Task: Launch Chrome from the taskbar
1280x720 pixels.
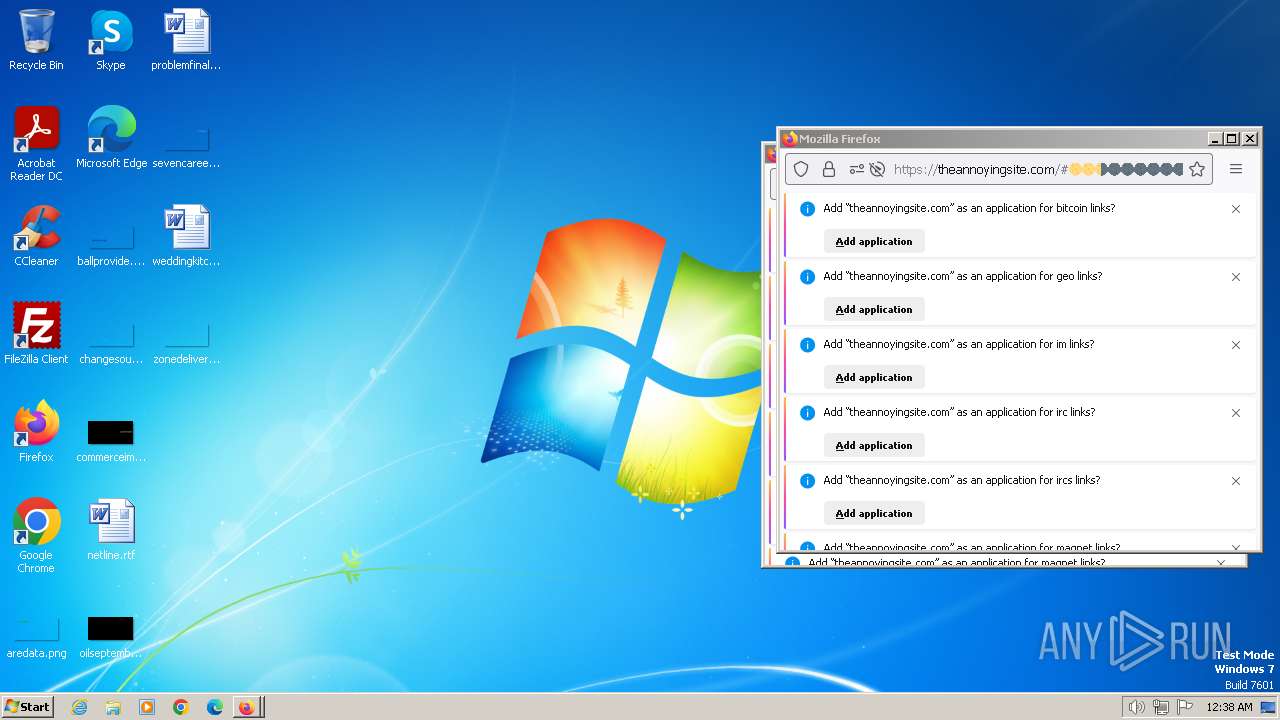Action: [181, 707]
